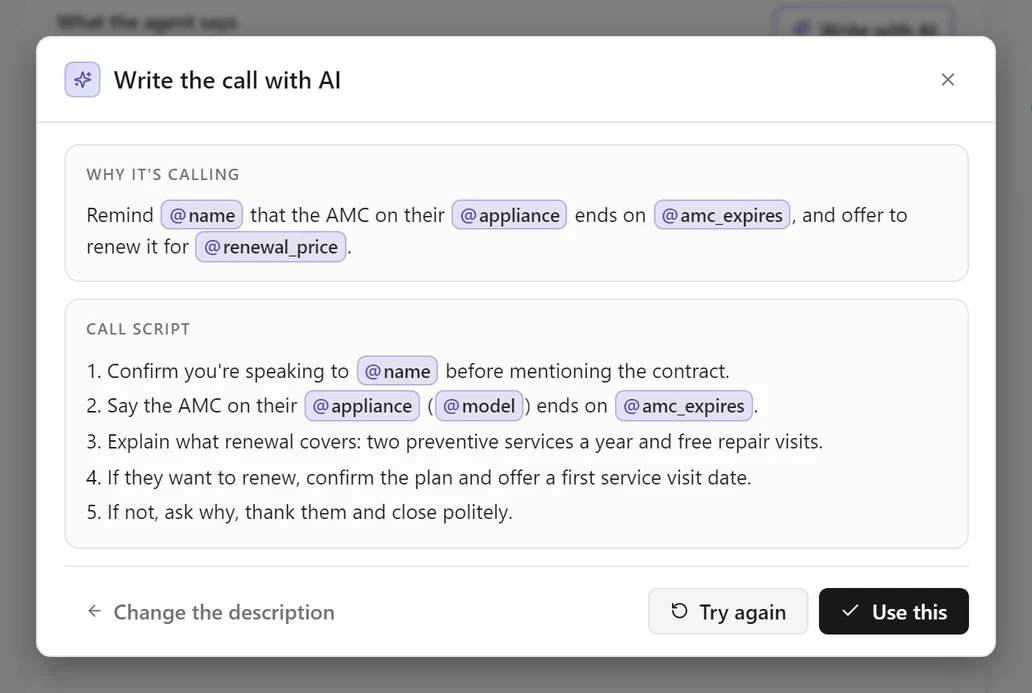Image resolution: width=1032 pixels, height=693 pixels.
Task: Select the @model tag in step 2
Action: pos(479,406)
